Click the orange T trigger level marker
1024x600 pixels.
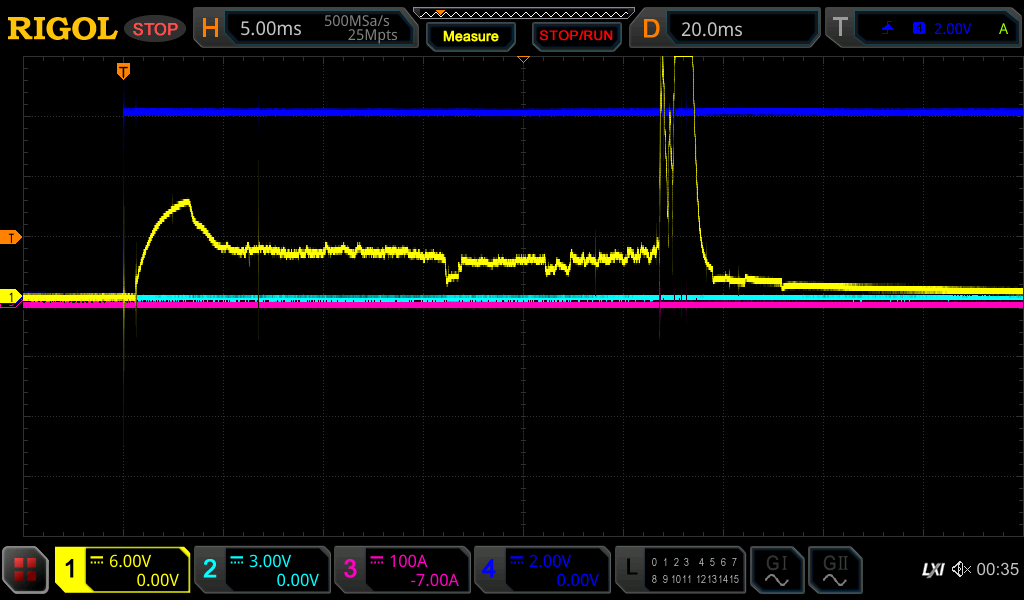[12, 237]
